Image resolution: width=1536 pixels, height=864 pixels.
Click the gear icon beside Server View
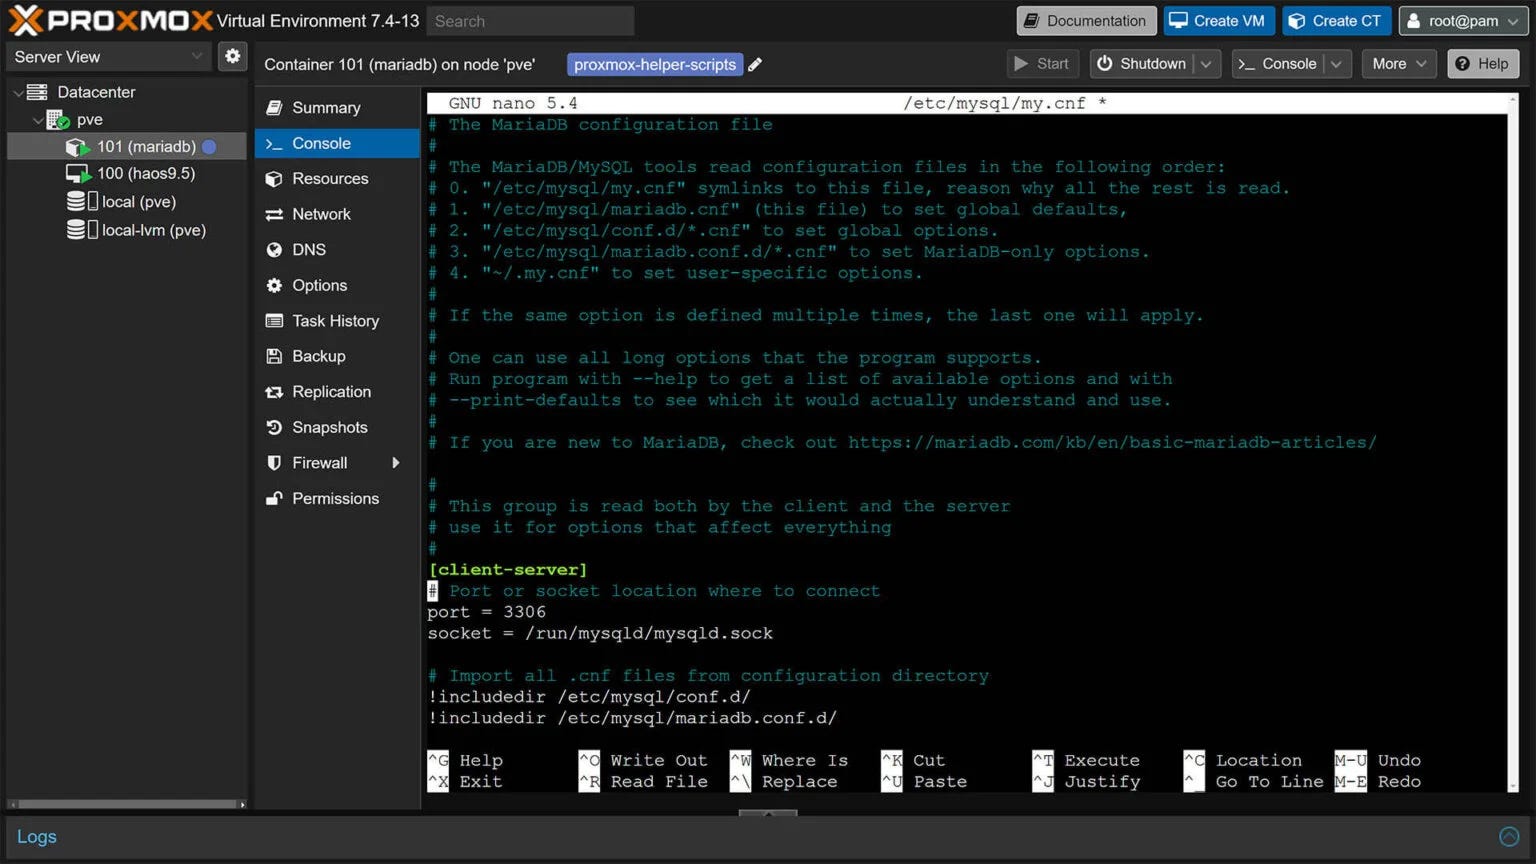[232, 56]
